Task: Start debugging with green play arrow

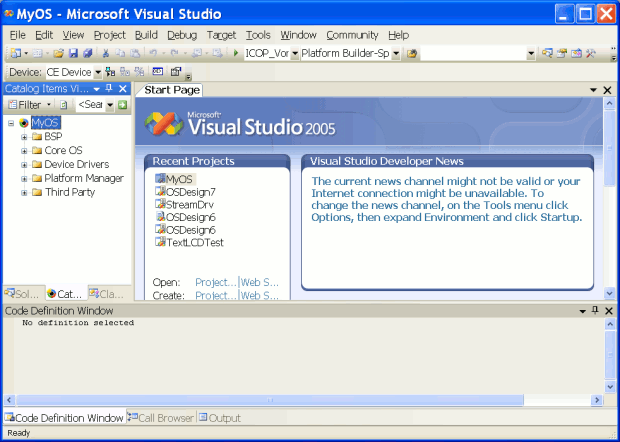Action: click(236, 53)
